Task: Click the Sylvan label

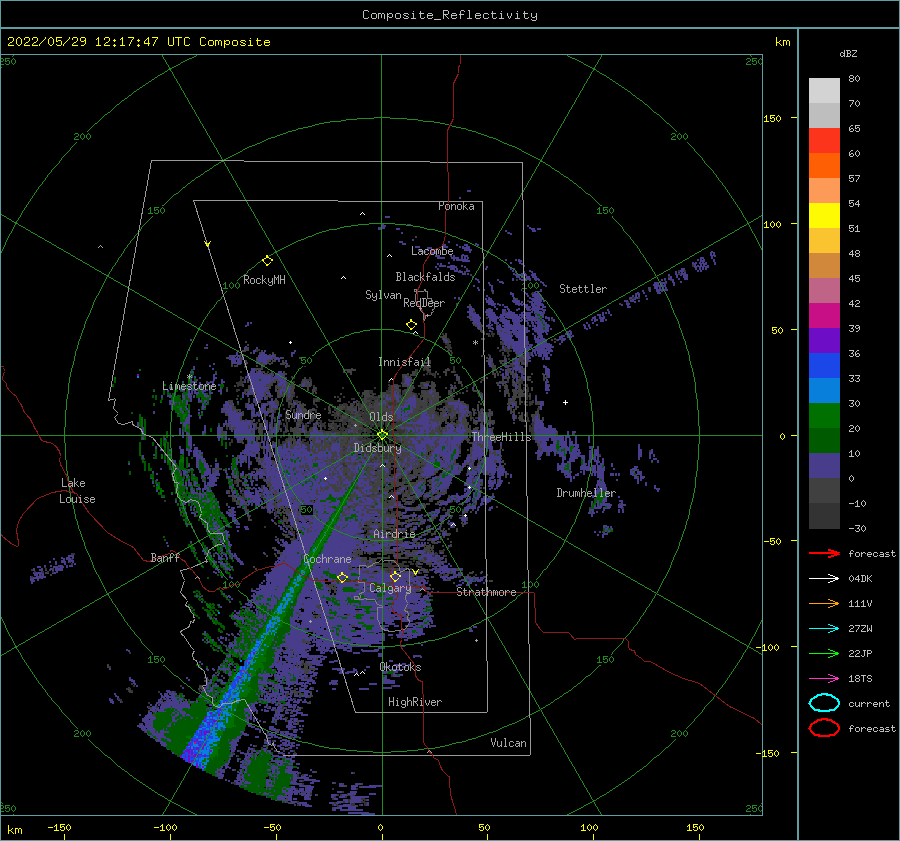Action: pyautogui.click(x=383, y=295)
